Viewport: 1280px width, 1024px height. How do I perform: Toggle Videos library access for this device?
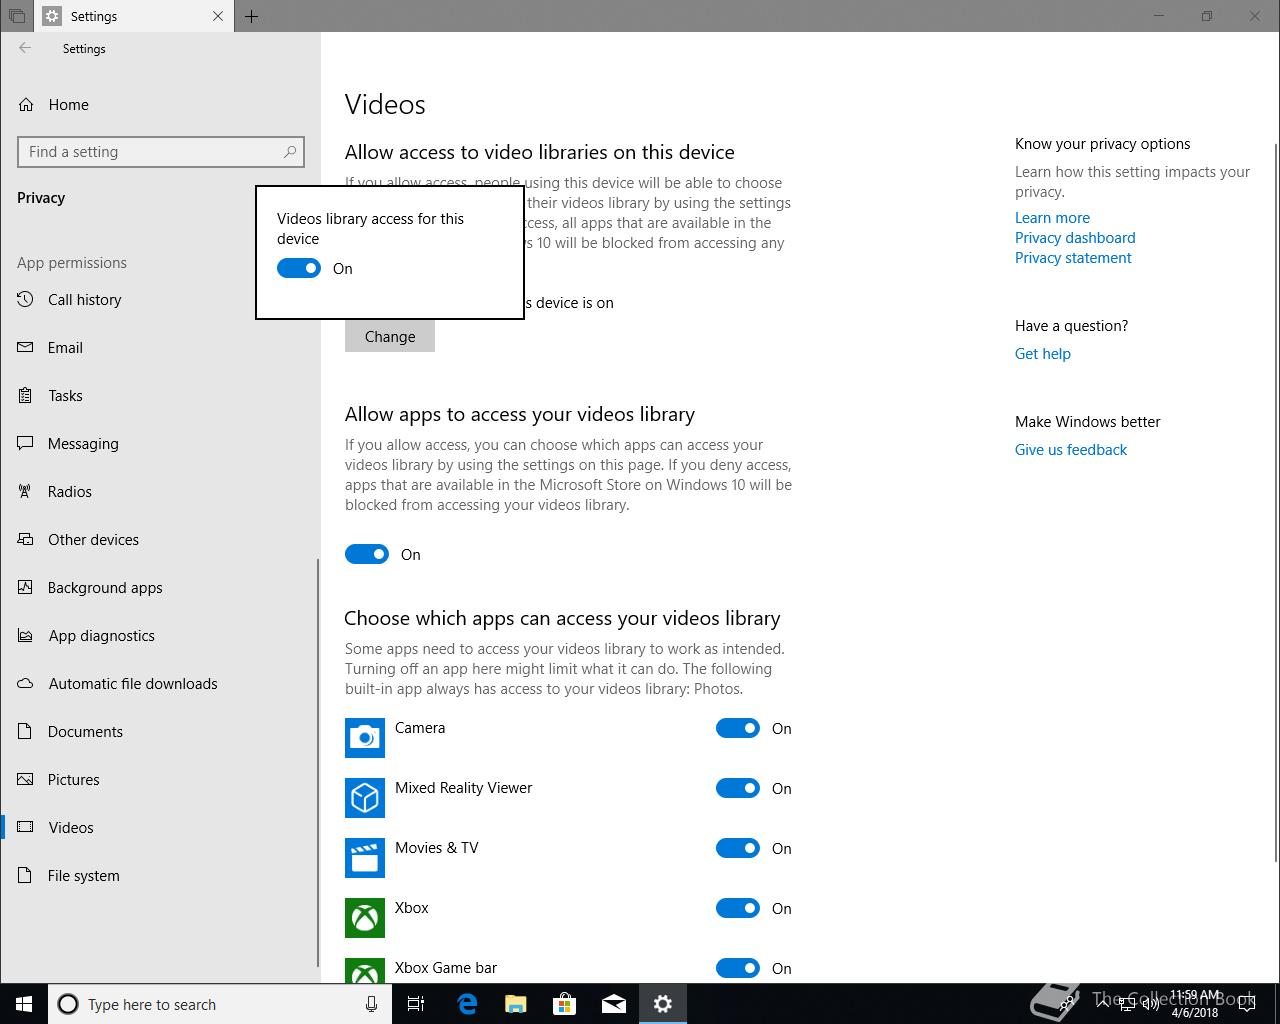(x=299, y=268)
